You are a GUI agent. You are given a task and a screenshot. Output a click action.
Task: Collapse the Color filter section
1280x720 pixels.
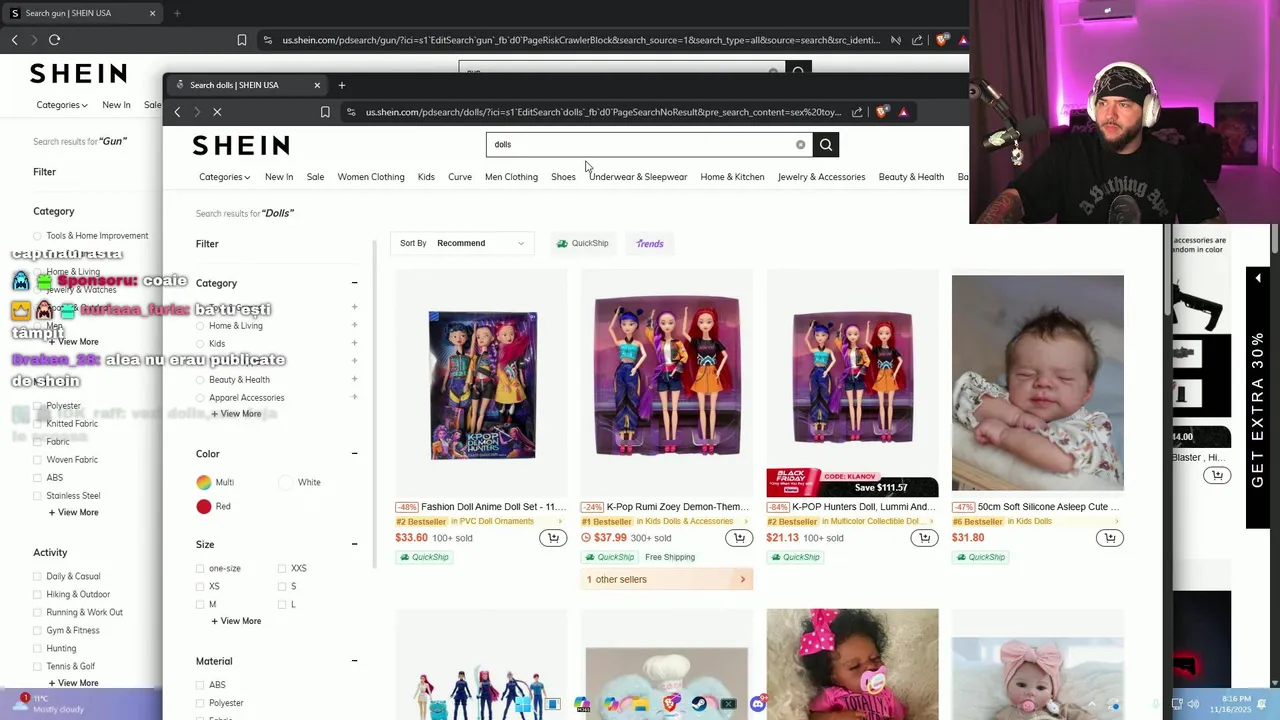pyautogui.click(x=354, y=454)
